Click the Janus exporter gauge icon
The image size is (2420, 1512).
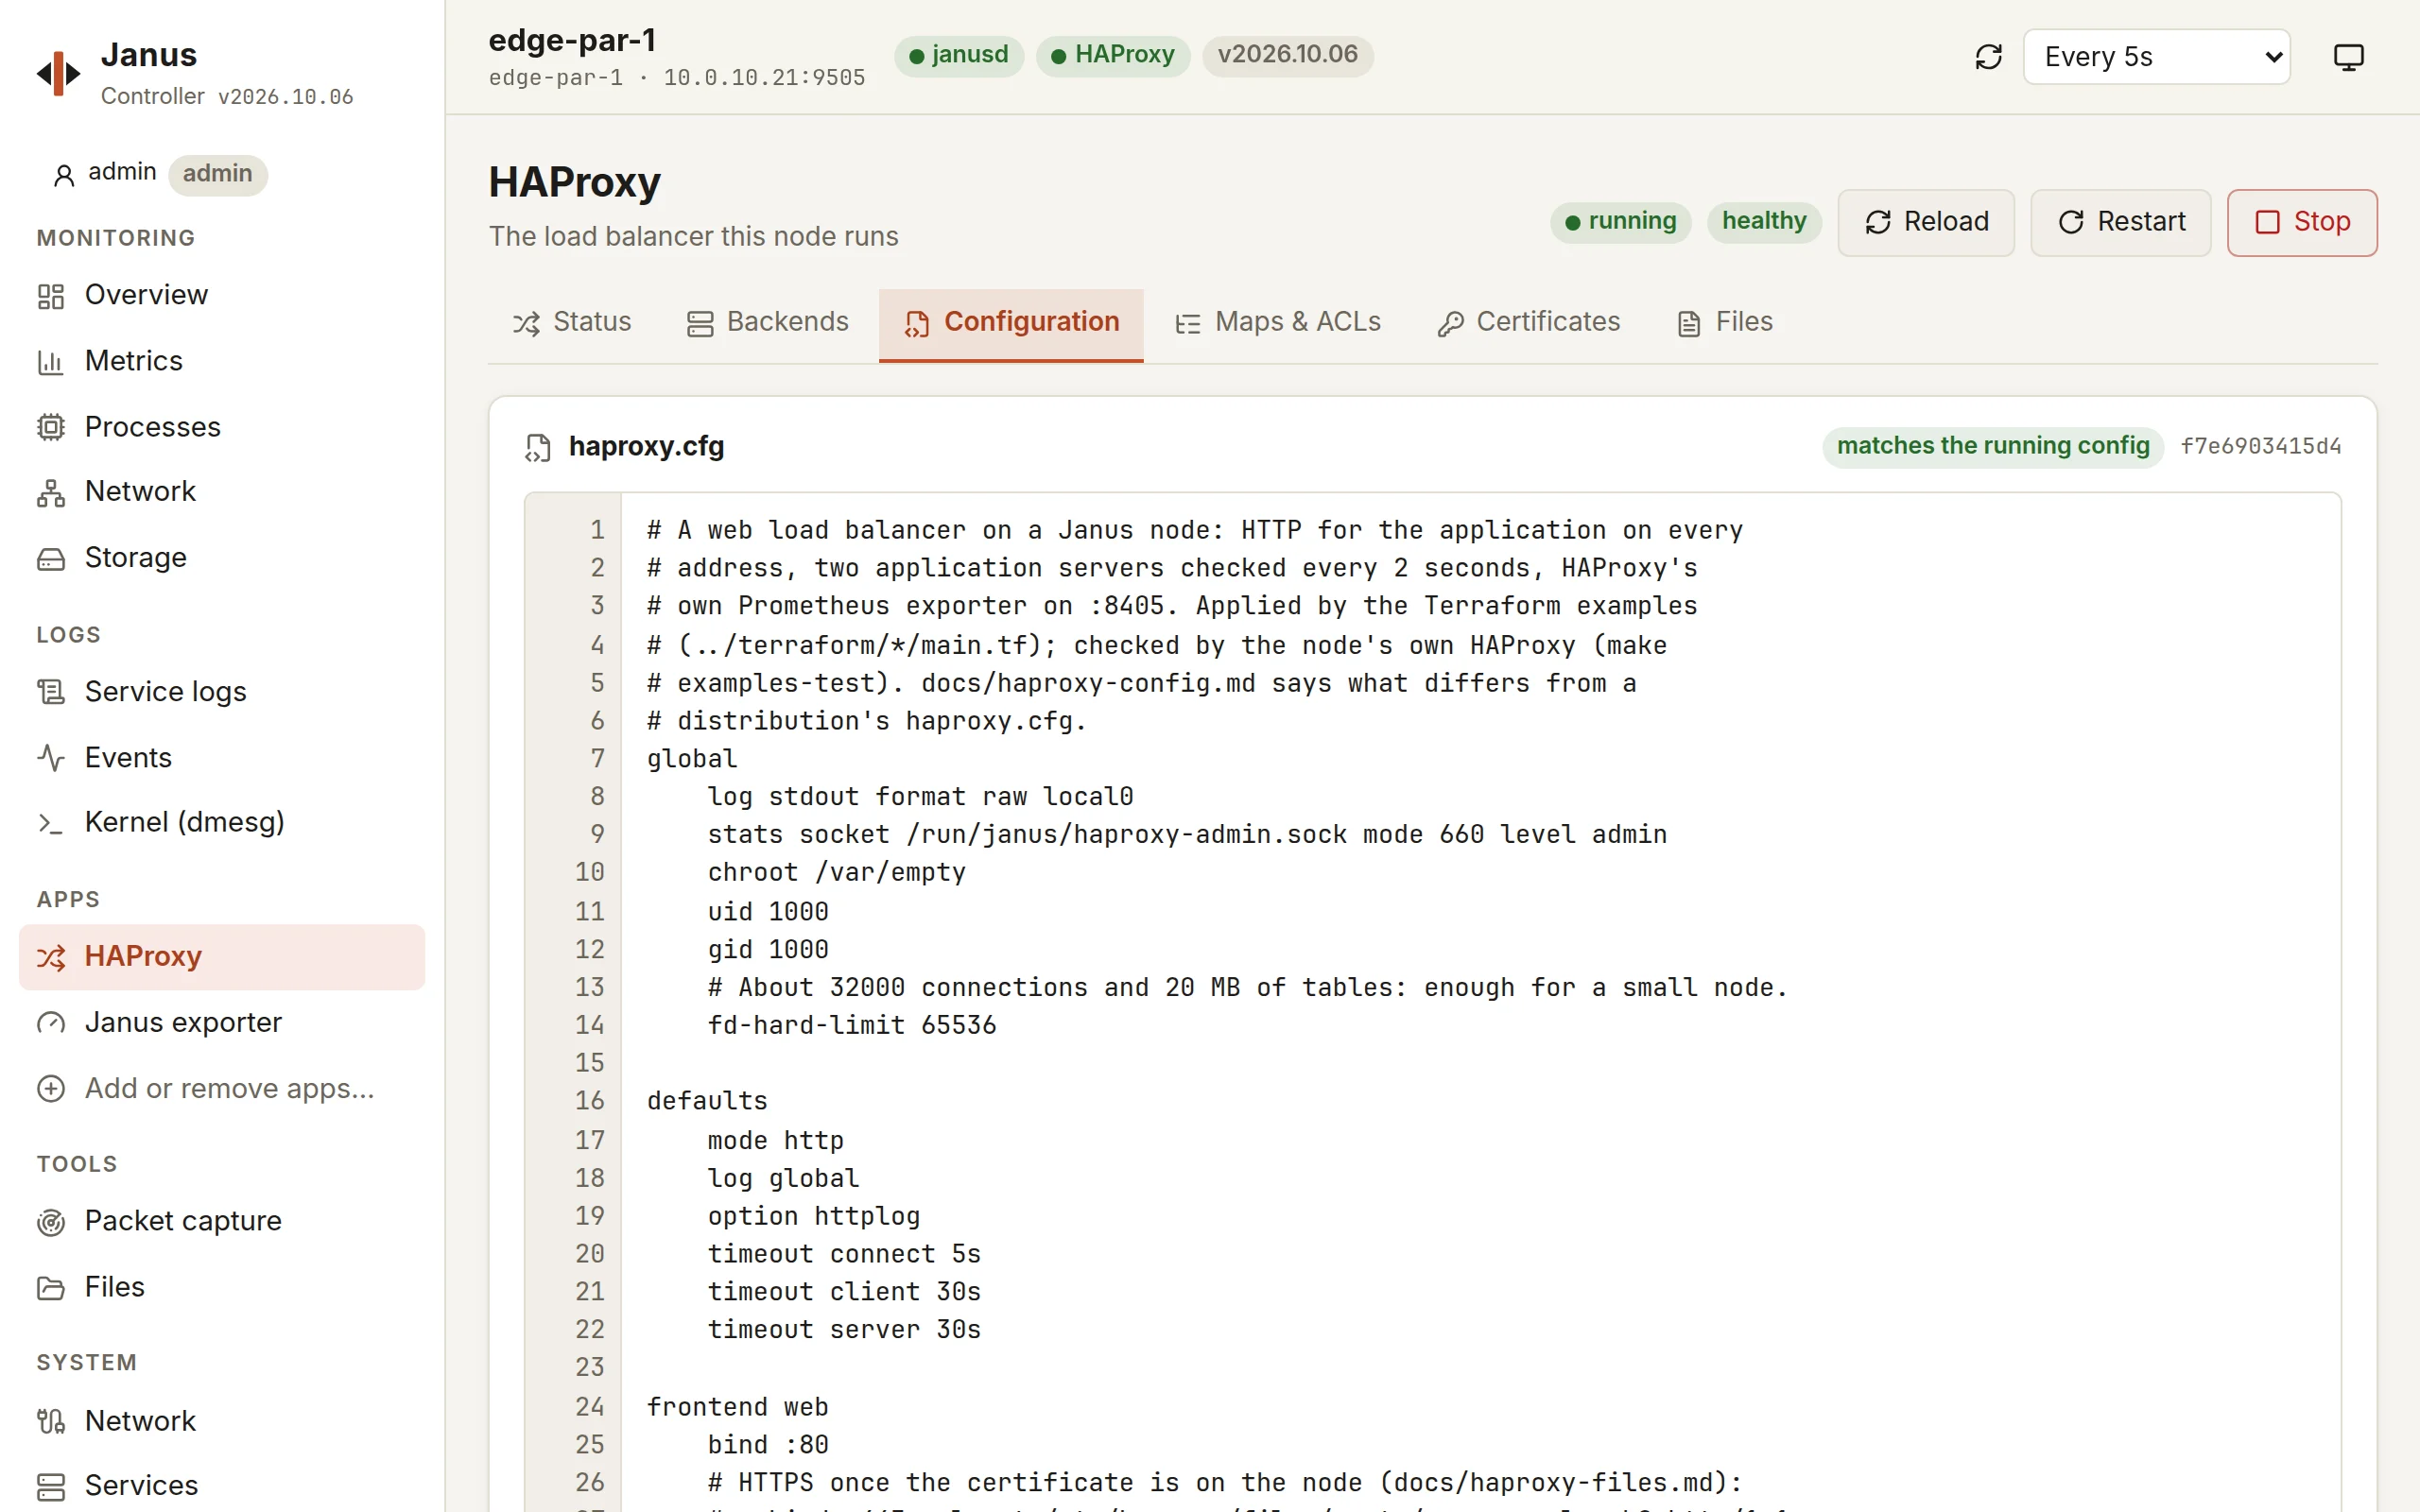coord(51,1023)
